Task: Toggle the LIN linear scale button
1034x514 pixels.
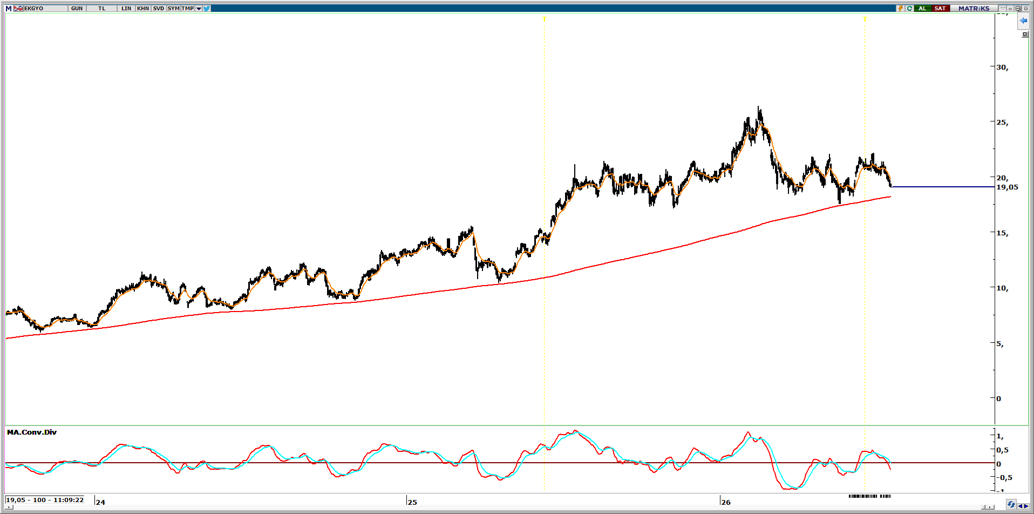Action: 126,9
